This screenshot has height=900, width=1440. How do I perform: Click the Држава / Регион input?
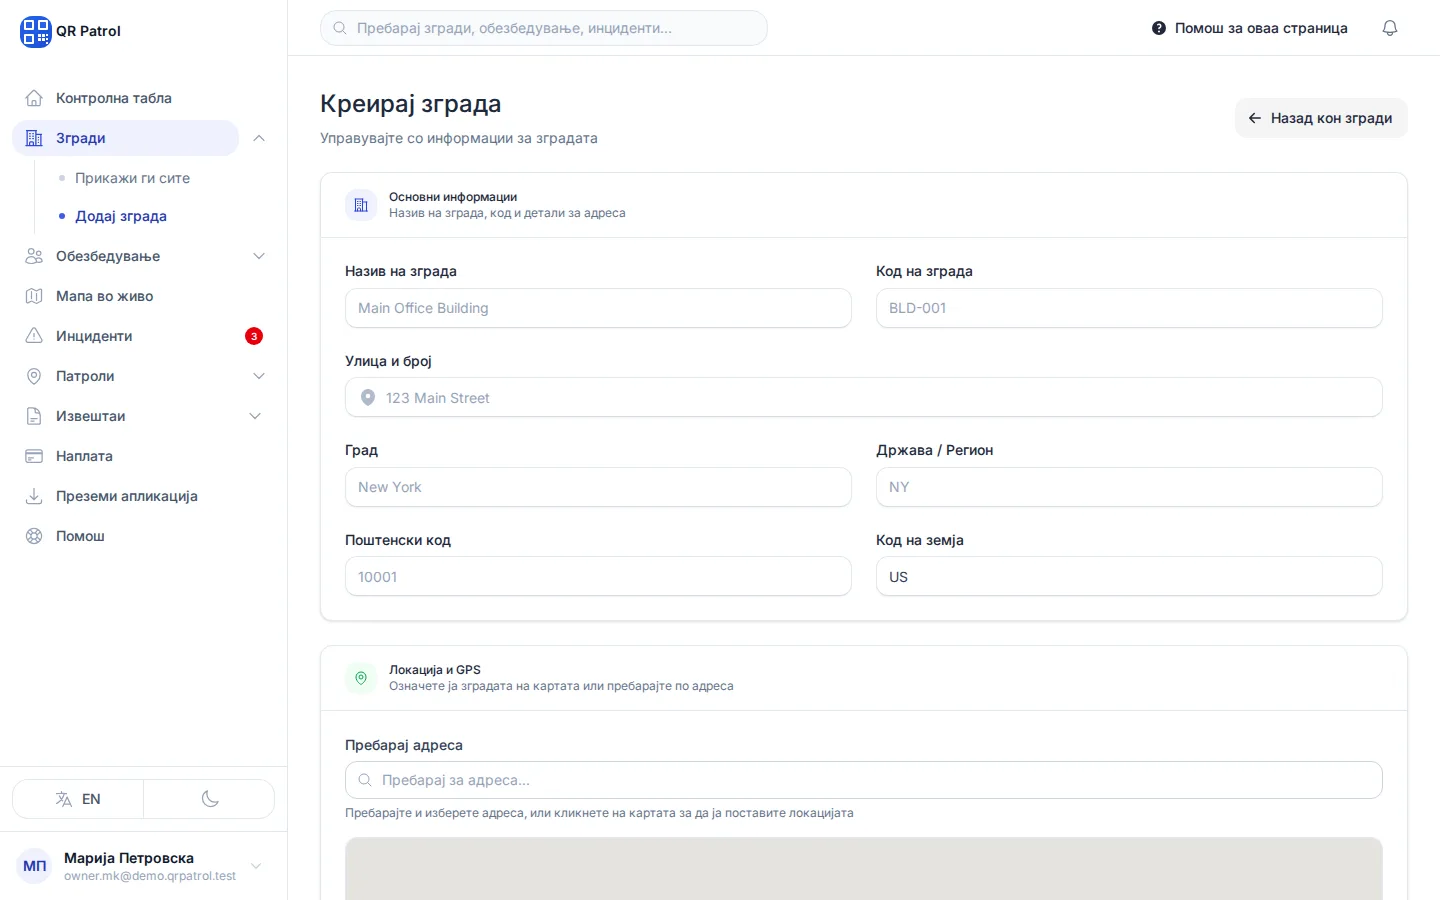[1129, 487]
